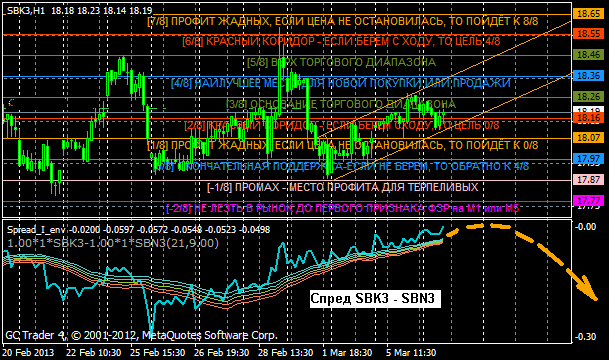The height and width of the screenshot is (360, 609).
Task: Click the orange 18.65 price level tag
Action: [x=588, y=14]
